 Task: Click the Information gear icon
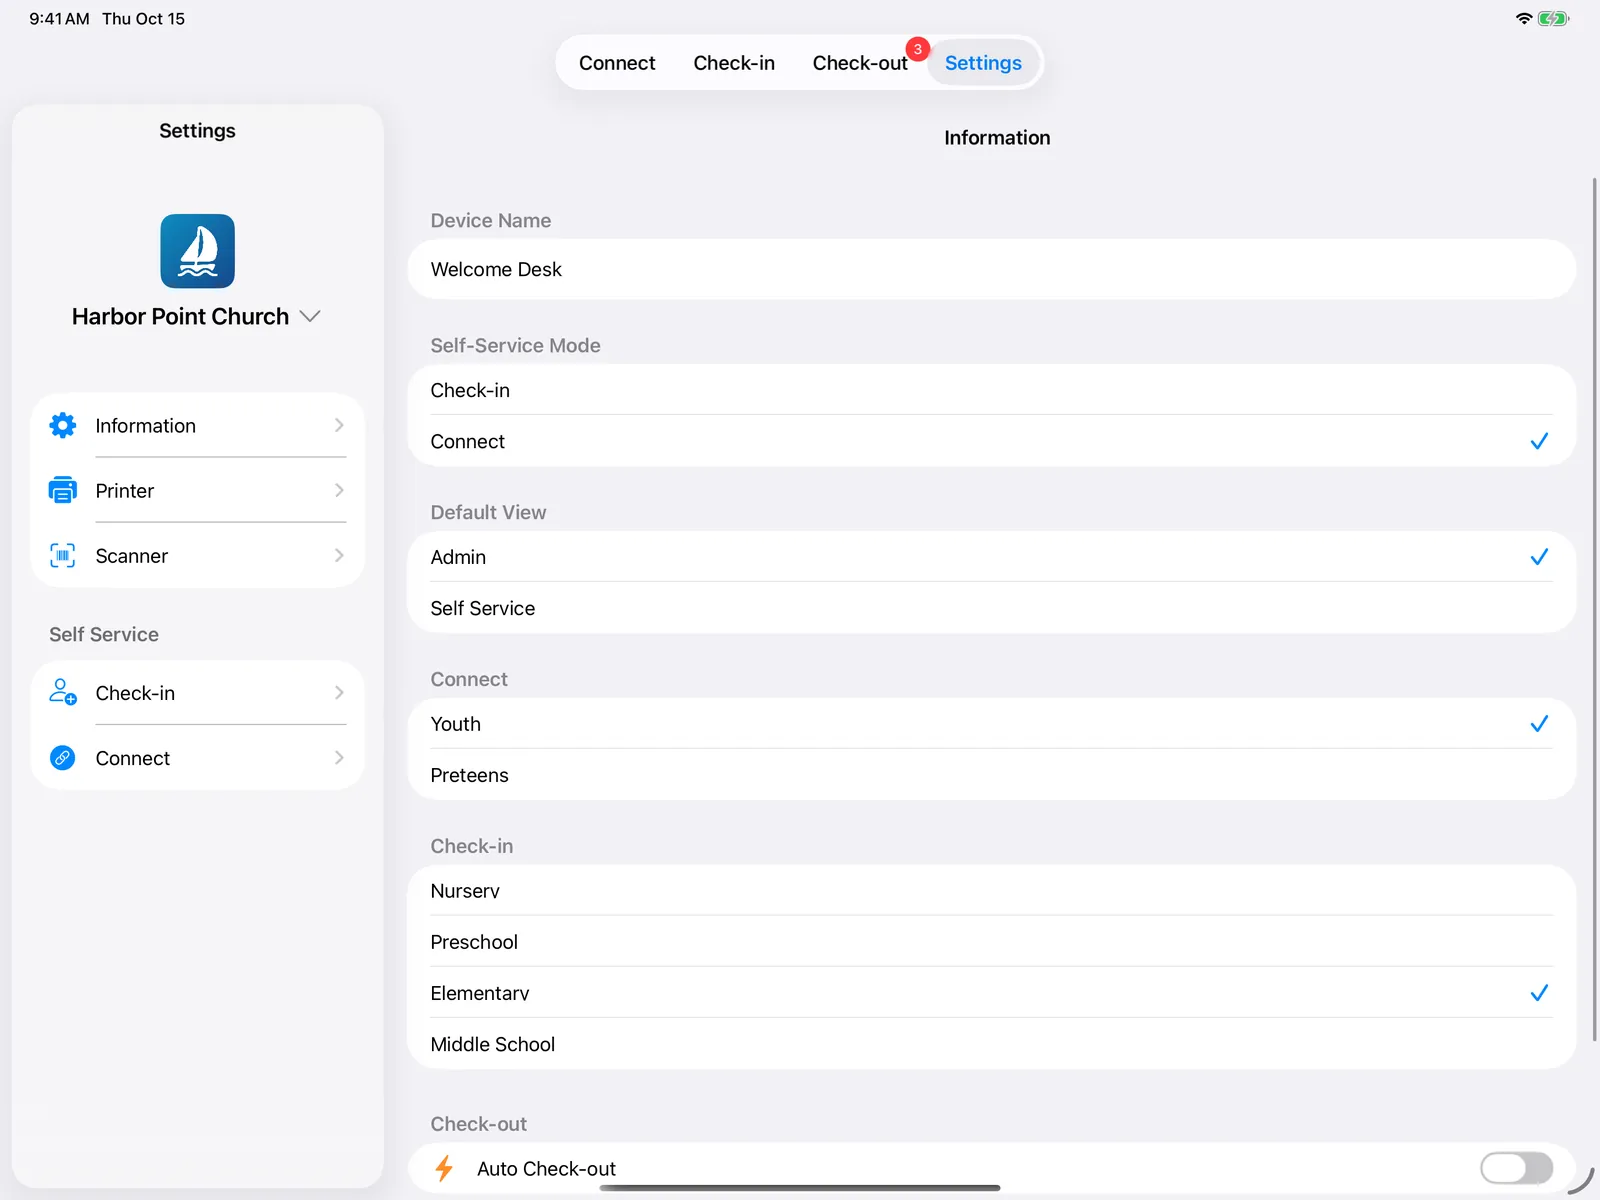coord(62,425)
